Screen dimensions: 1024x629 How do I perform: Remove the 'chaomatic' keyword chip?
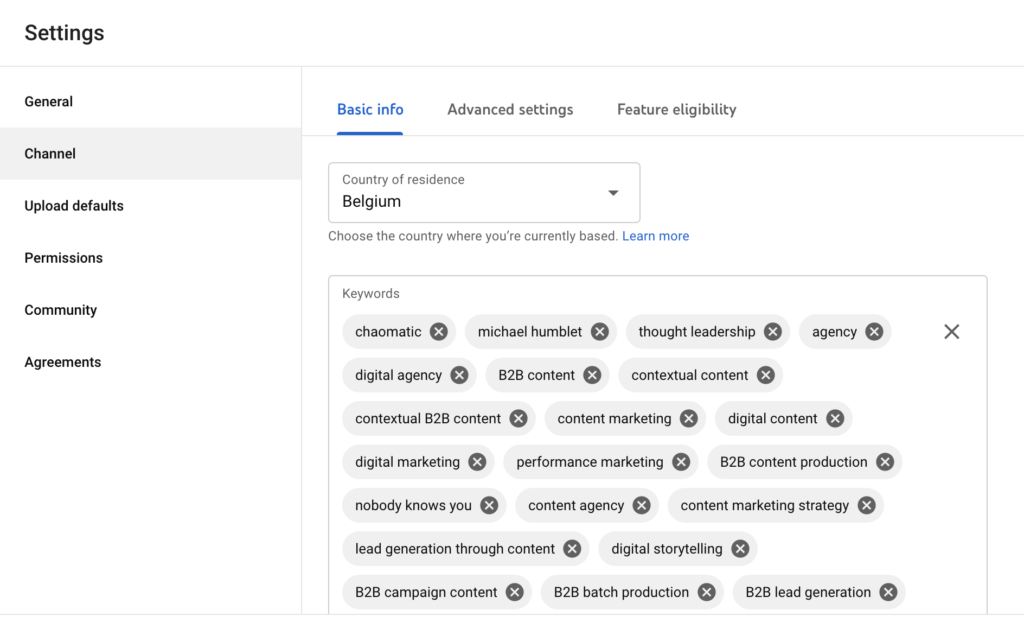[x=439, y=332]
